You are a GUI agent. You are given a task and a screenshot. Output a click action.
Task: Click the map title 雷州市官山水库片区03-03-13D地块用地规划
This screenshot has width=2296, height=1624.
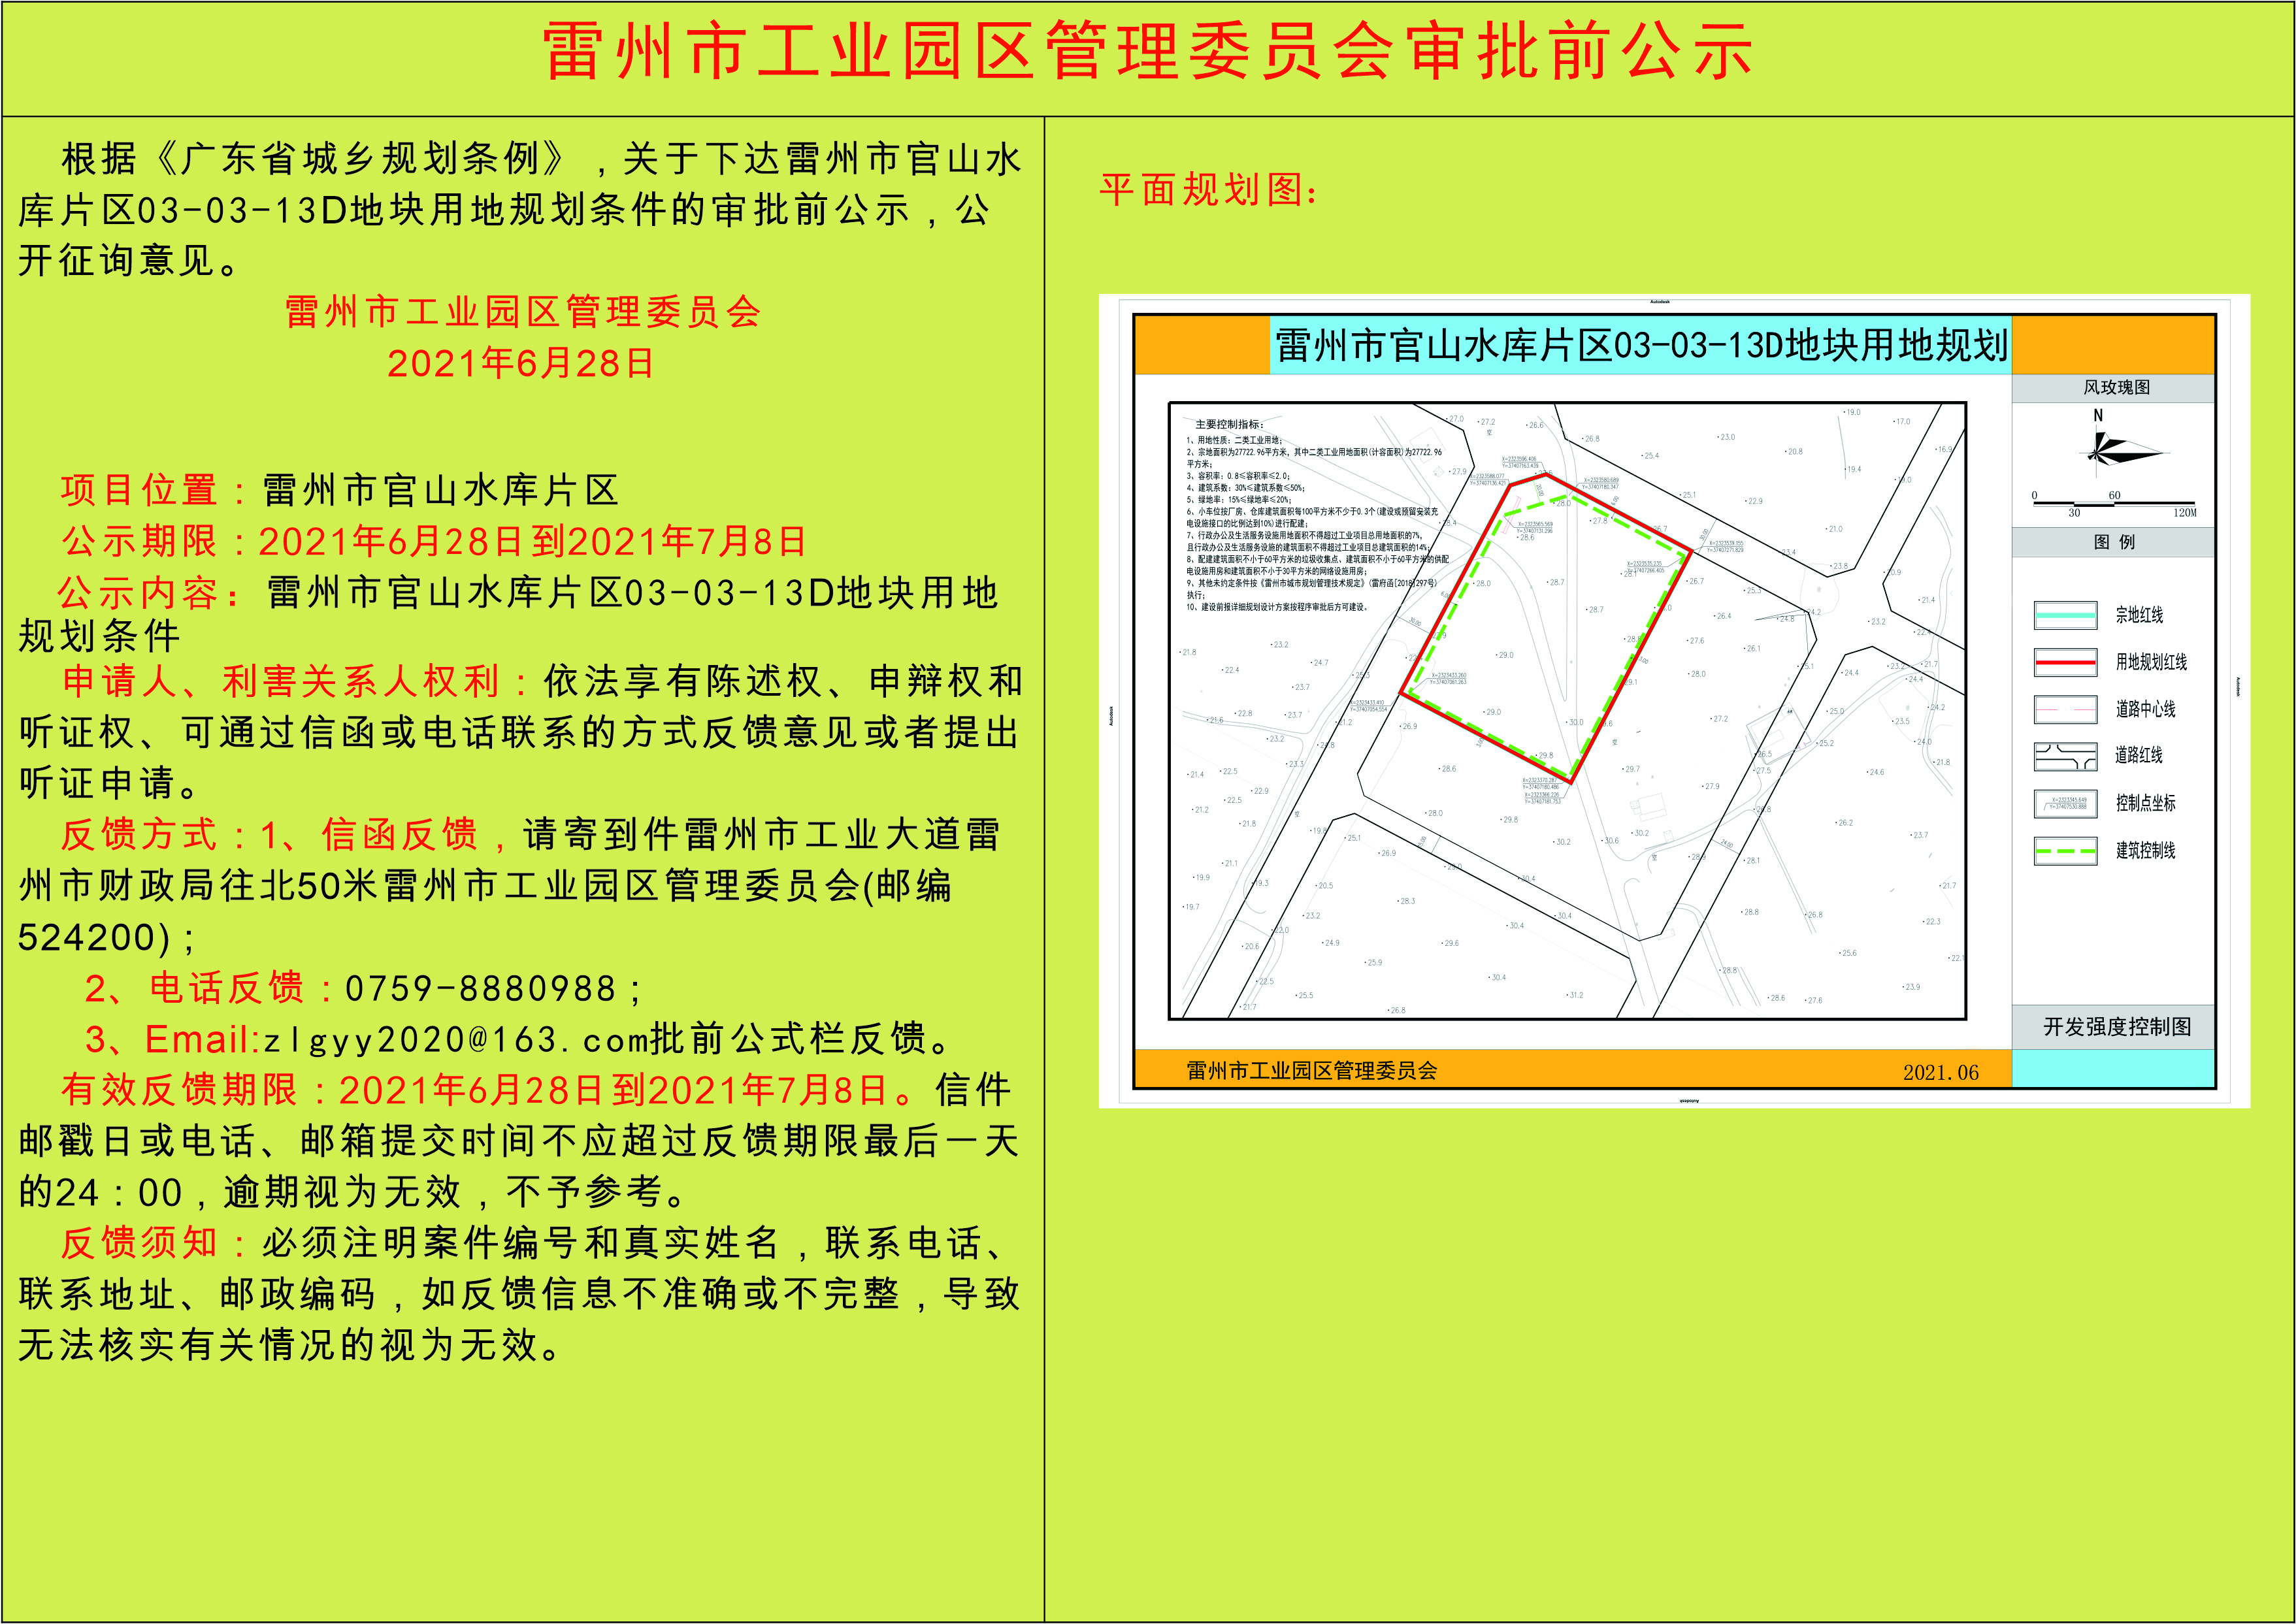point(1640,345)
